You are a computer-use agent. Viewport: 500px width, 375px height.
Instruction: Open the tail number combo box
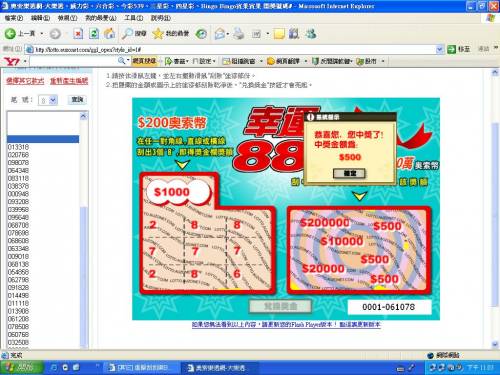tap(48, 100)
